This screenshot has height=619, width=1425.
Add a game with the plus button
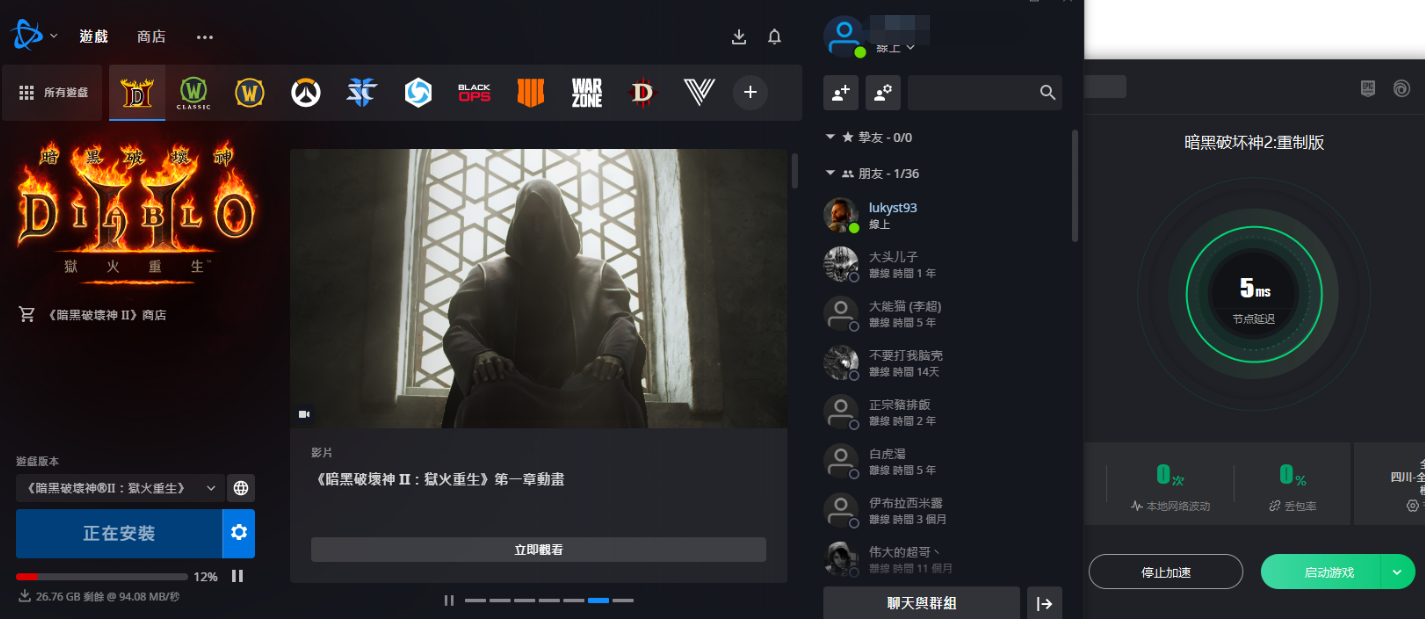pos(750,93)
